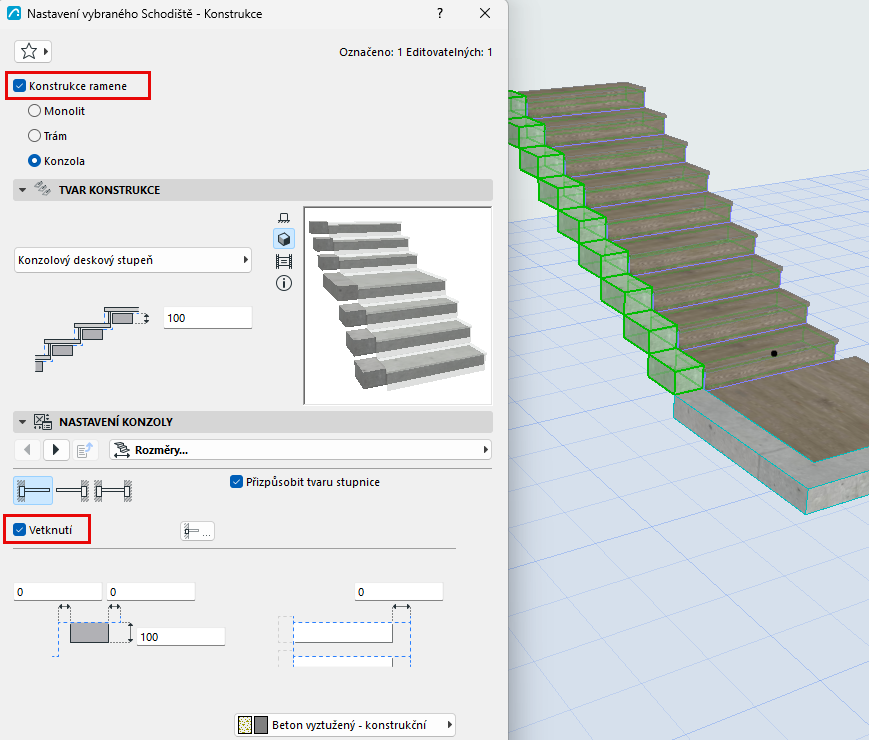The height and width of the screenshot is (740, 869).
Task: Select the black point on stair tread
Action: tap(774, 353)
